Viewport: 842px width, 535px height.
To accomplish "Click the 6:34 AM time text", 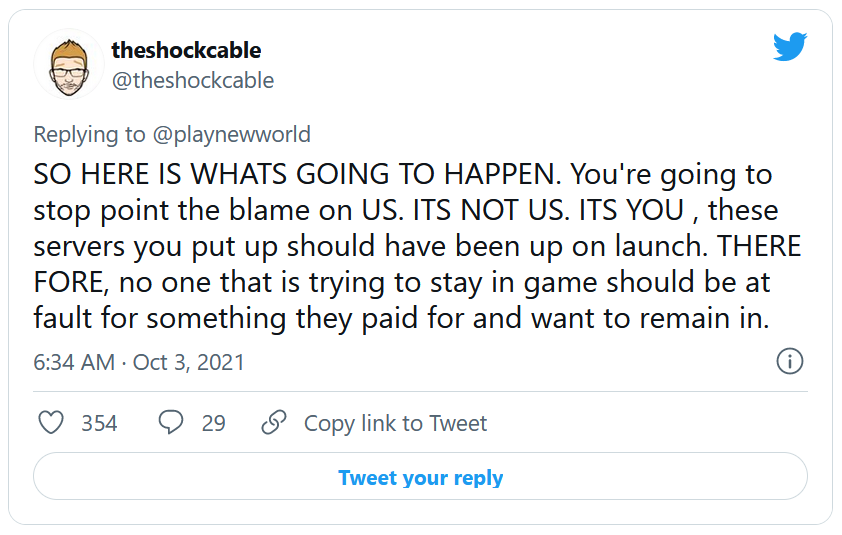I will pyautogui.click(x=74, y=362).
